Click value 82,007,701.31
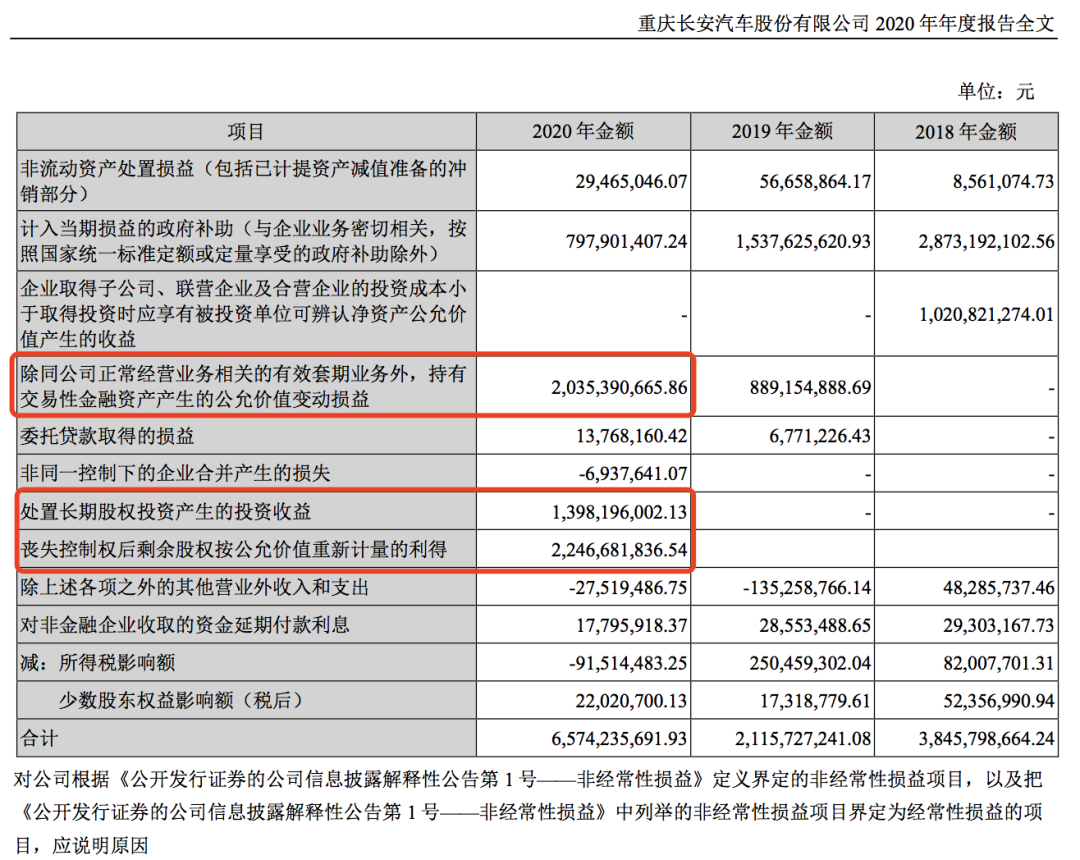 [998, 663]
